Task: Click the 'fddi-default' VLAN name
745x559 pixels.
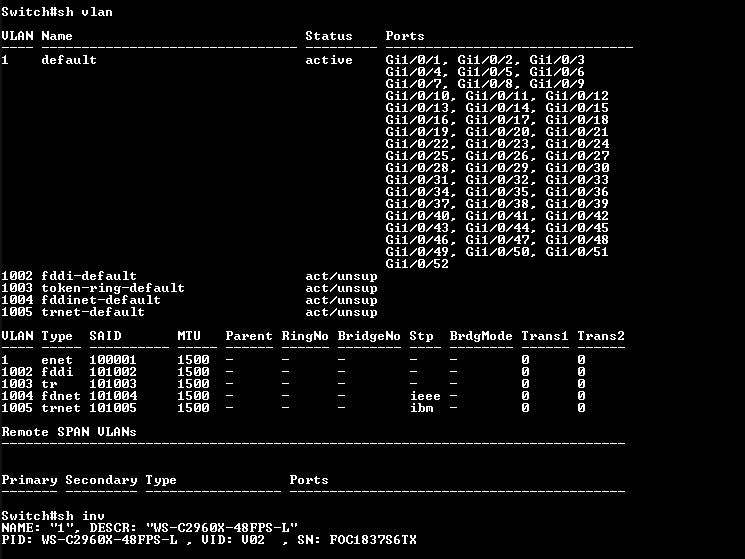Action: [x=89, y=276]
